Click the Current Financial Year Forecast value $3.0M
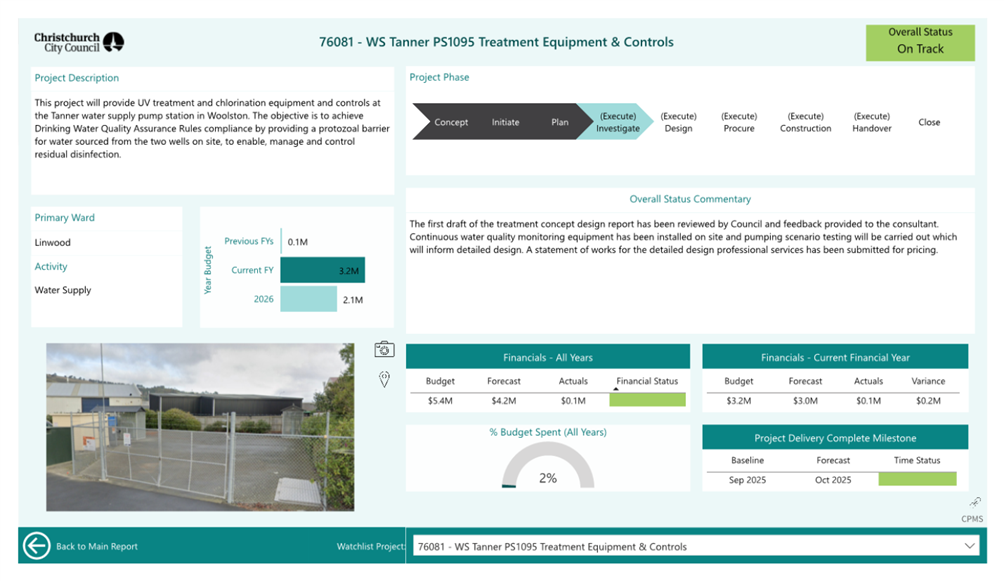1004x581 pixels. (805, 400)
